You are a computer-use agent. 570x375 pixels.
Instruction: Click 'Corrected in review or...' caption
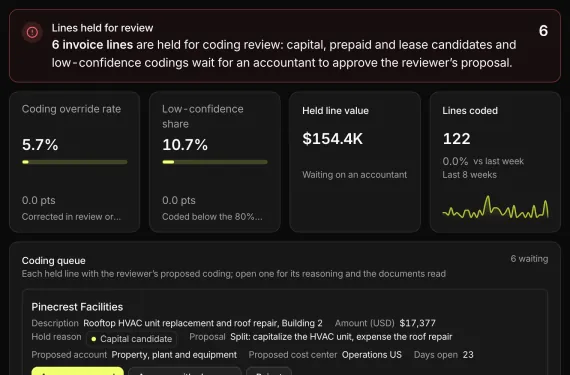point(71,217)
